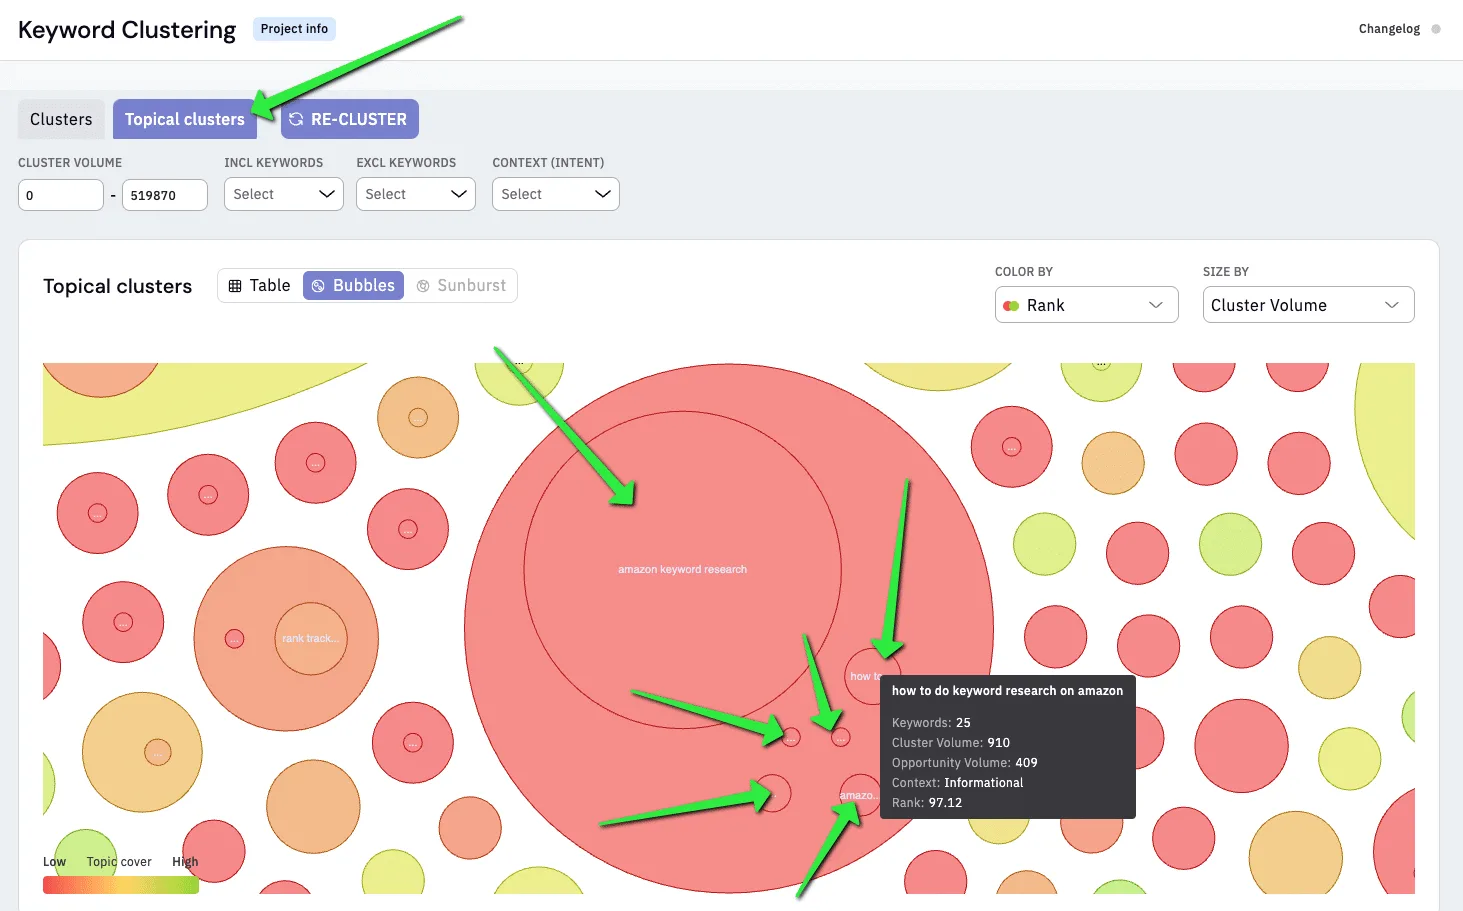This screenshot has width=1463, height=911.
Task: Open the Incl Keywords dropdown
Action: click(284, 194)
